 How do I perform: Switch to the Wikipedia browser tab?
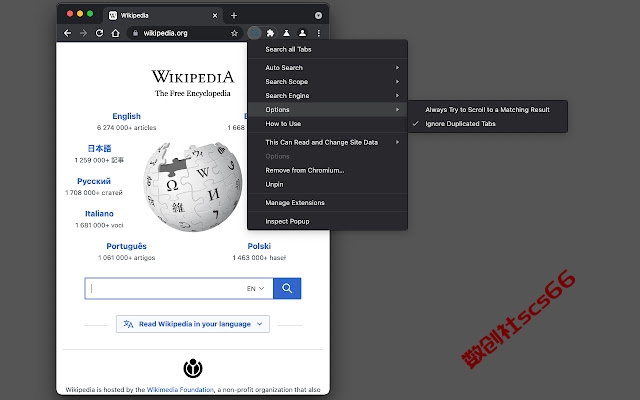click(163, 16)
